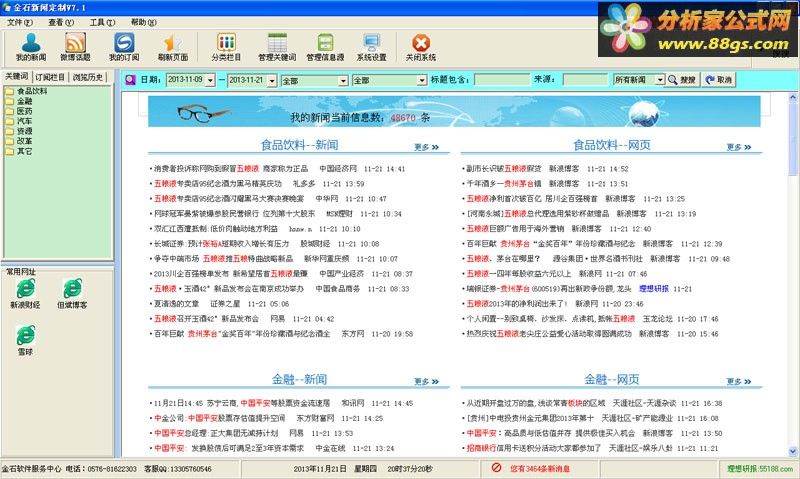The width and height of the screenshot is (800, 479).
Task: Click 更多 link for 金融--新闻
Action: [x=427, y=381]
